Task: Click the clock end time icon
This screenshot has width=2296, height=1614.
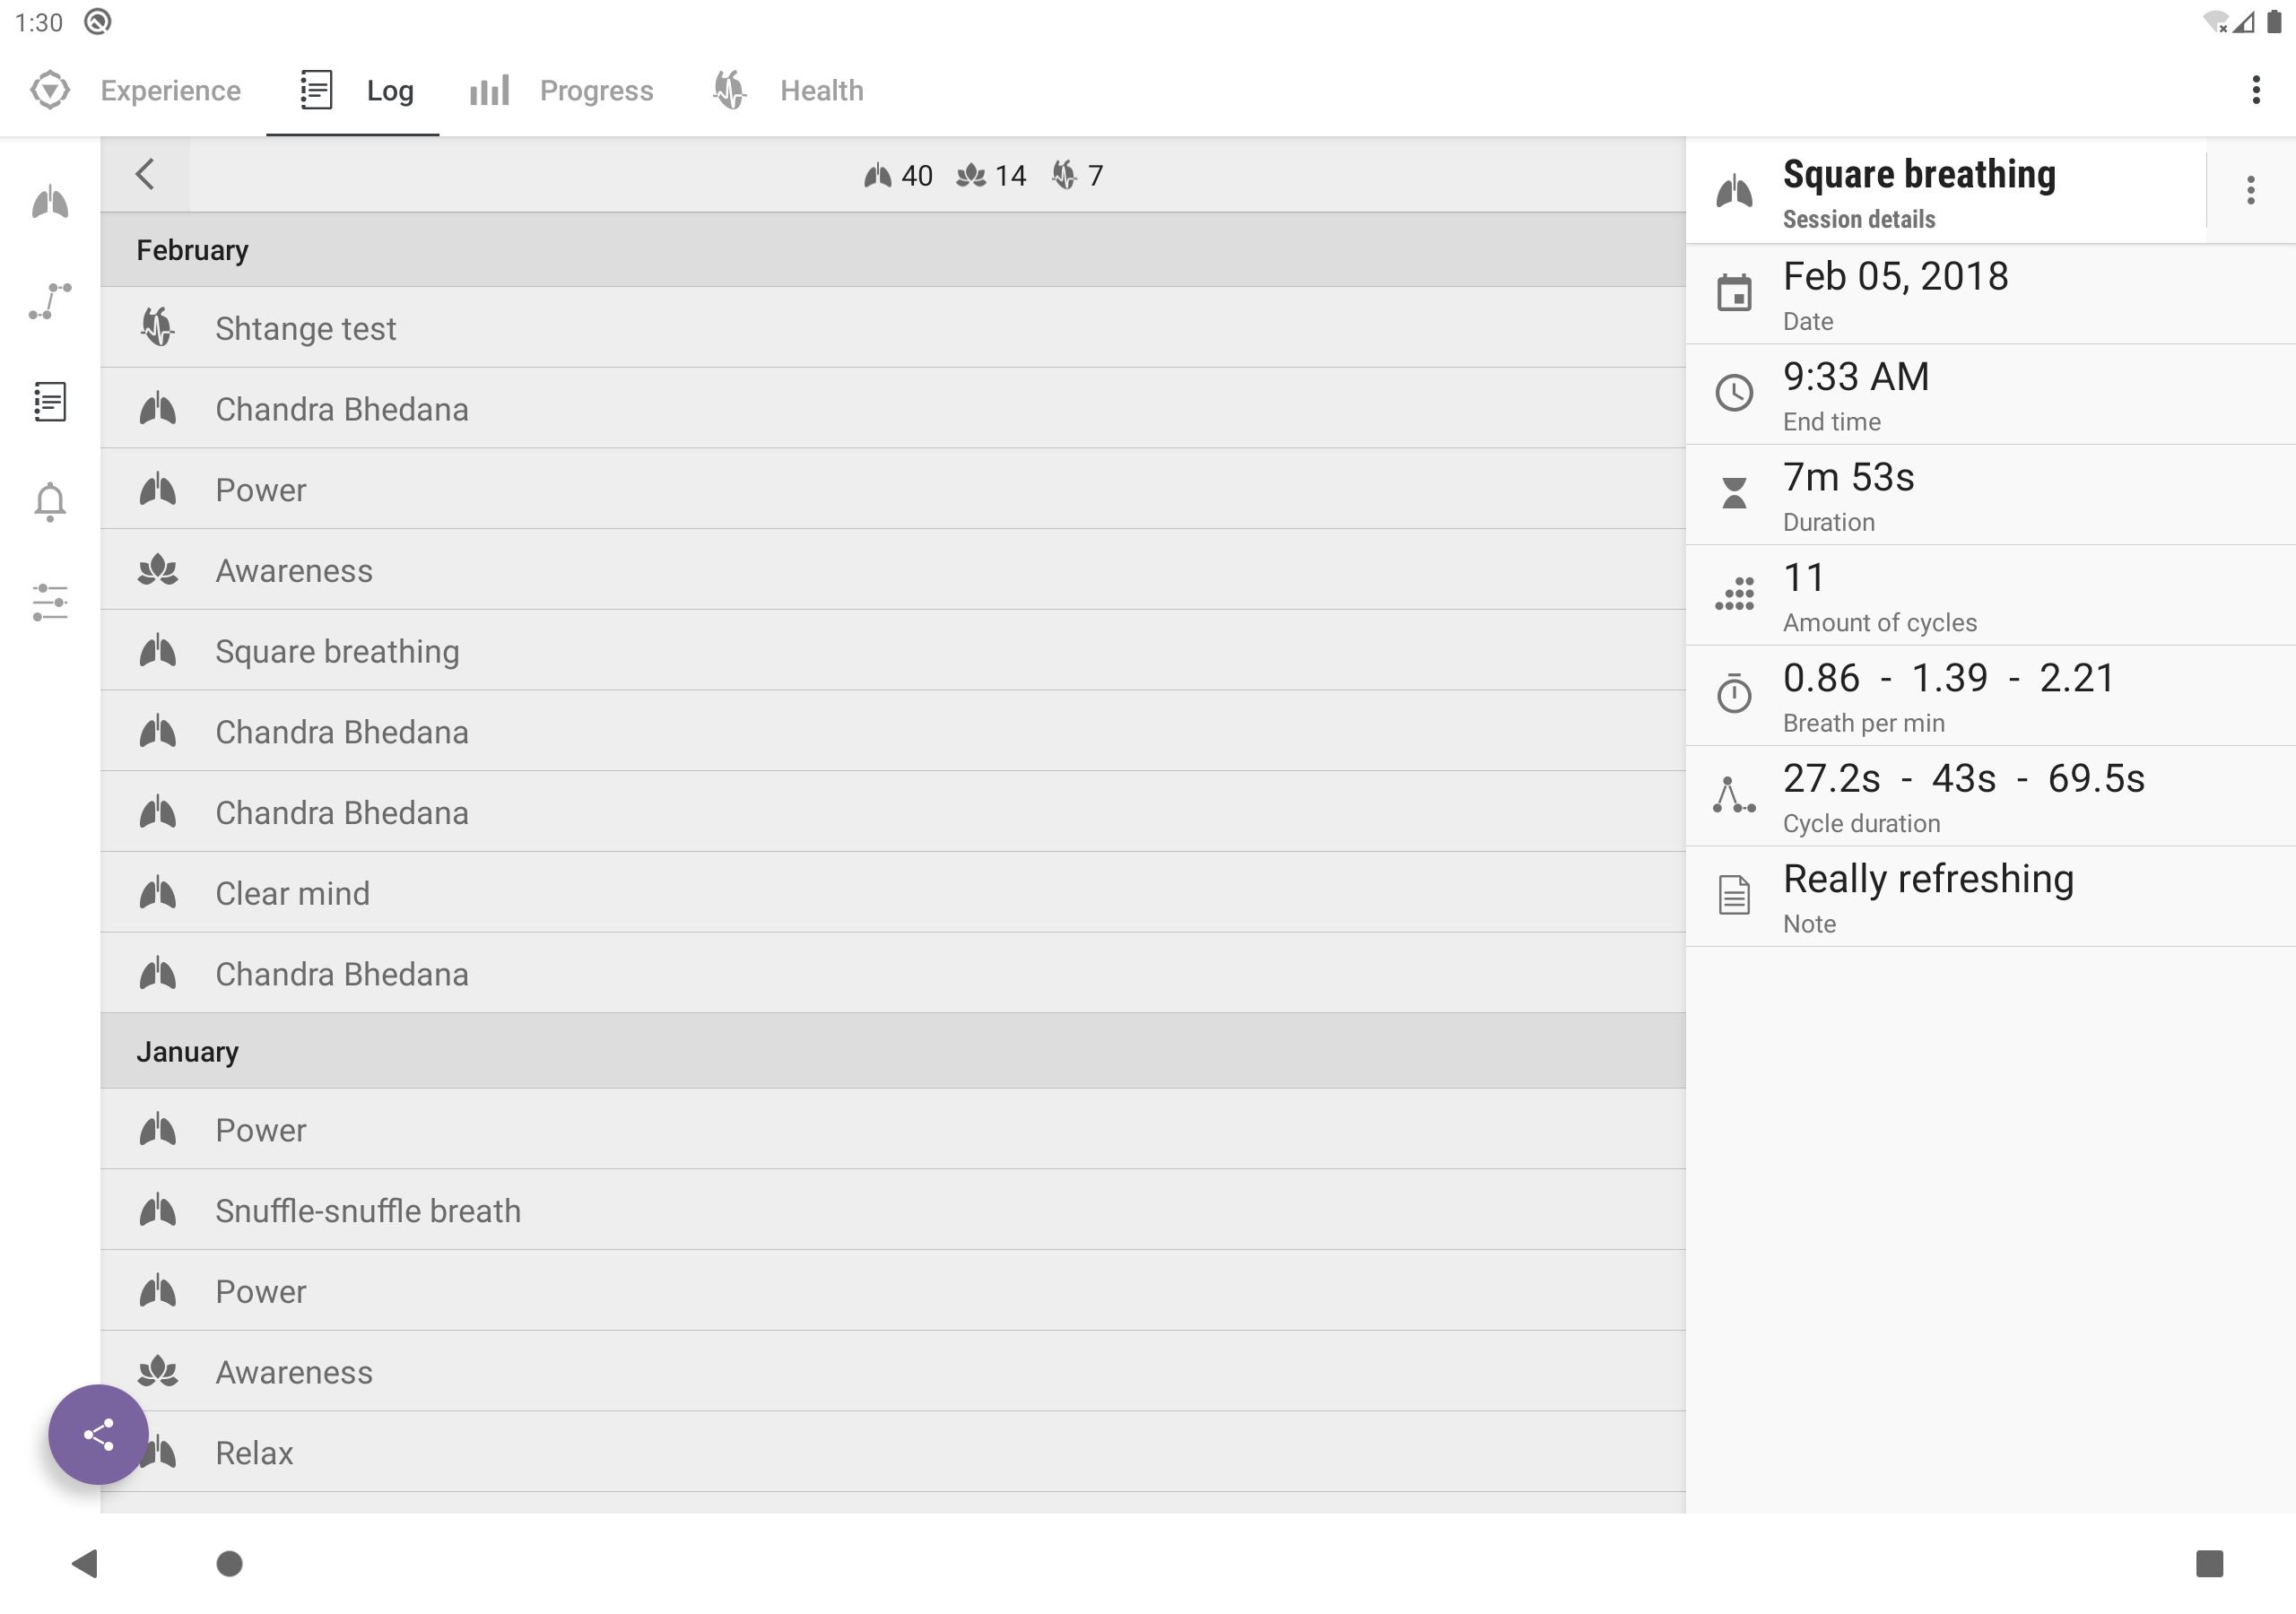Action: click(1734, 393)
